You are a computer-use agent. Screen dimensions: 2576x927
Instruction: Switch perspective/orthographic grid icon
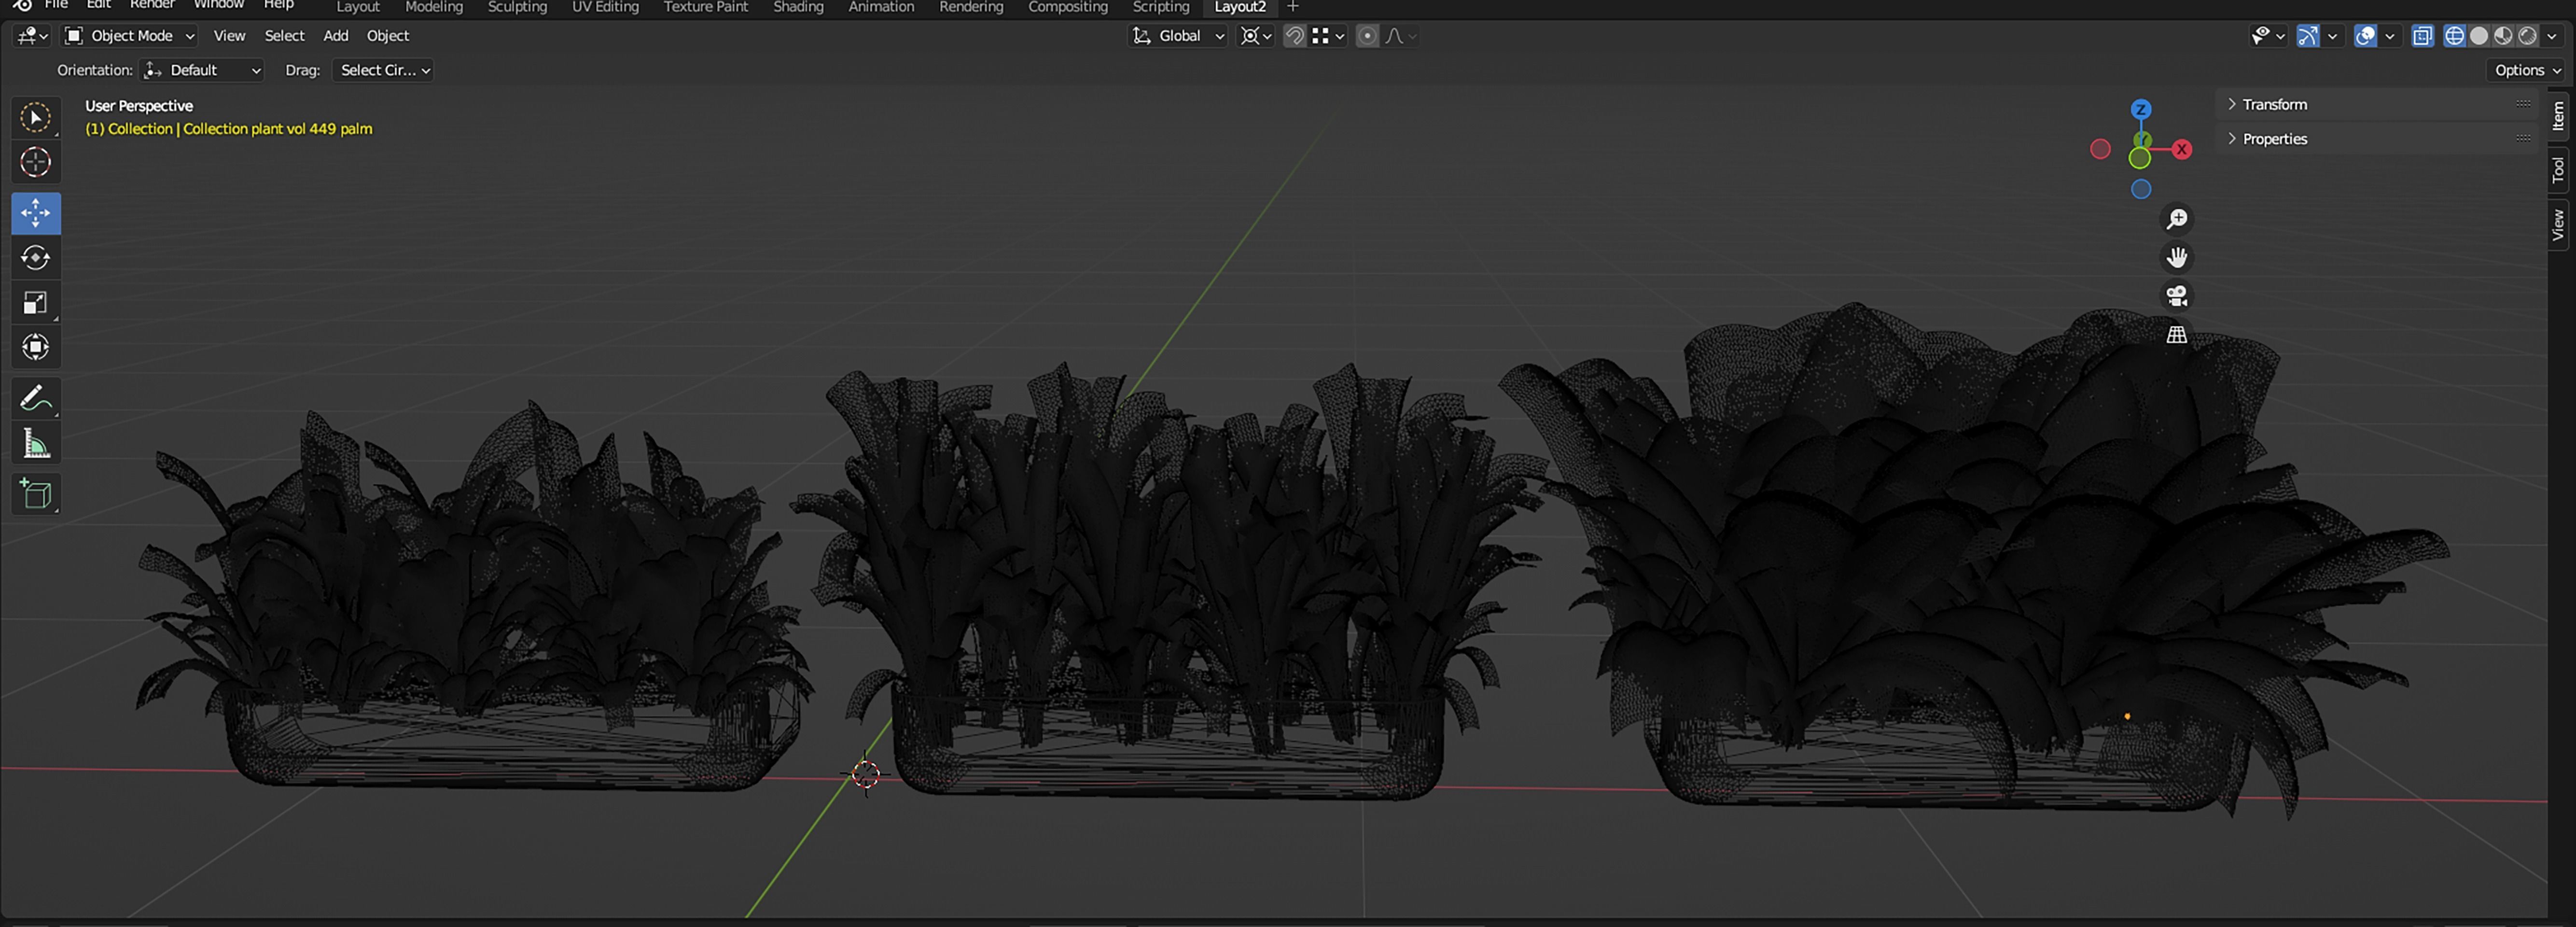click(2176, 334)
